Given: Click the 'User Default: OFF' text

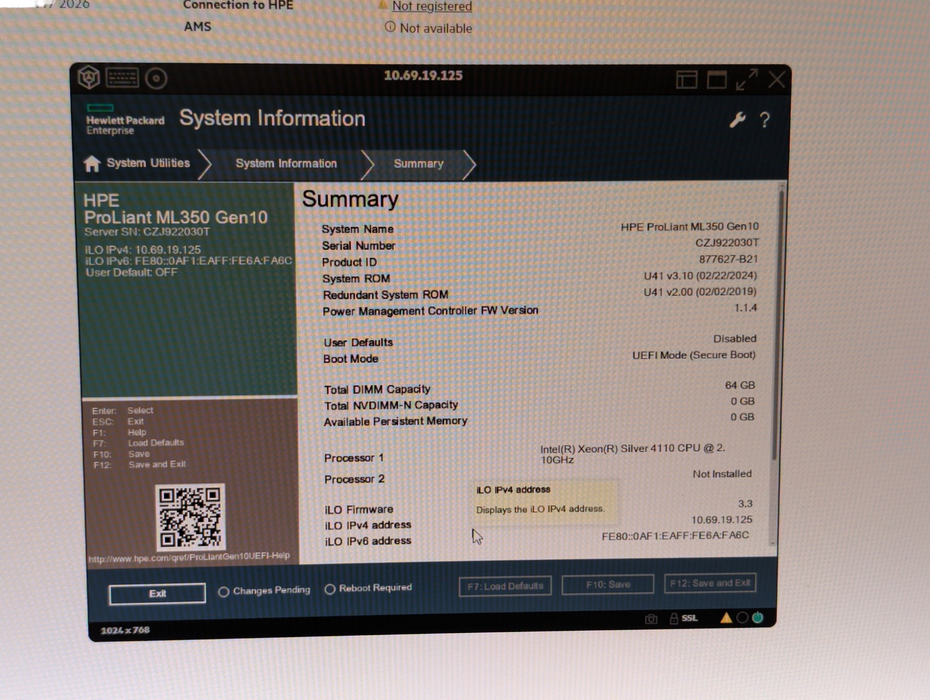Looking at the screenshot, I should coord(131,272).
